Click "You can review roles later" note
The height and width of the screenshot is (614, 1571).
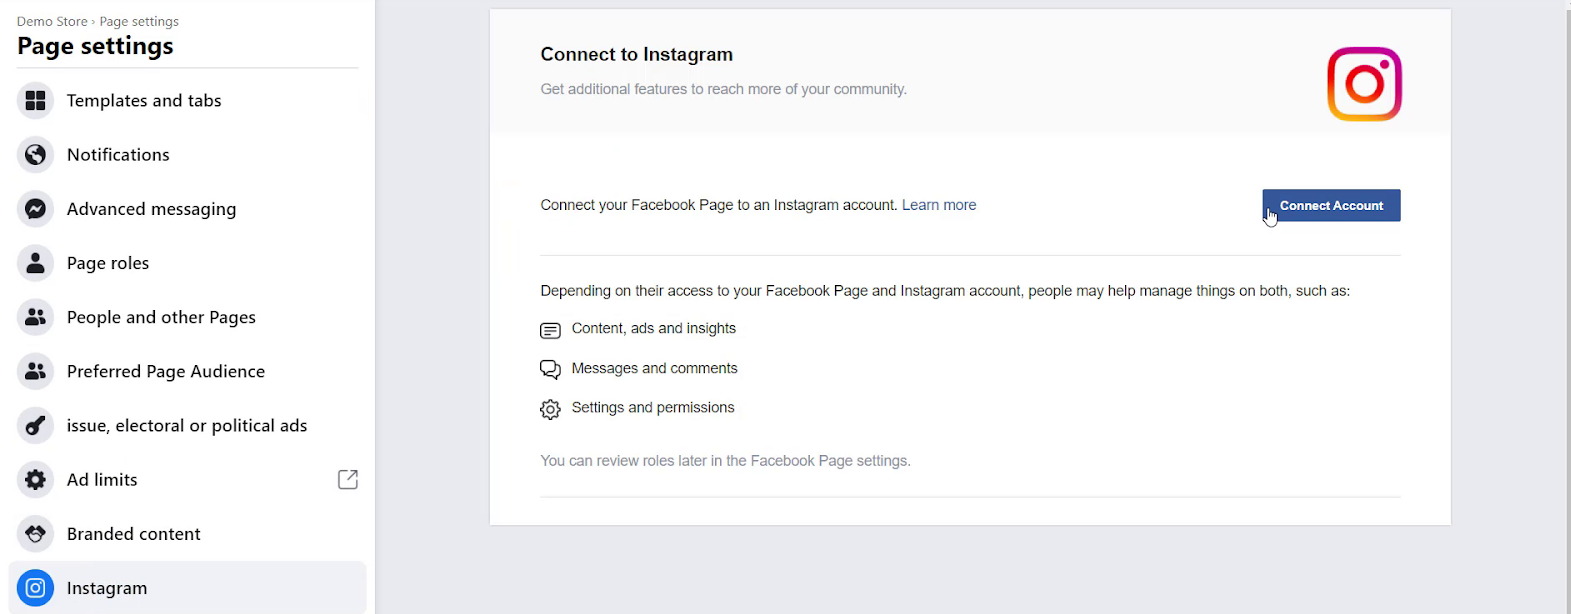click(x=726, y=461)
